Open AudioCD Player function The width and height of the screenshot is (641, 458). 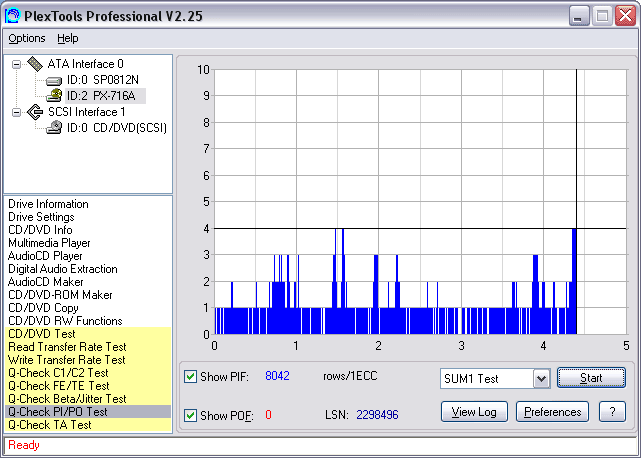tap(45, 256)
